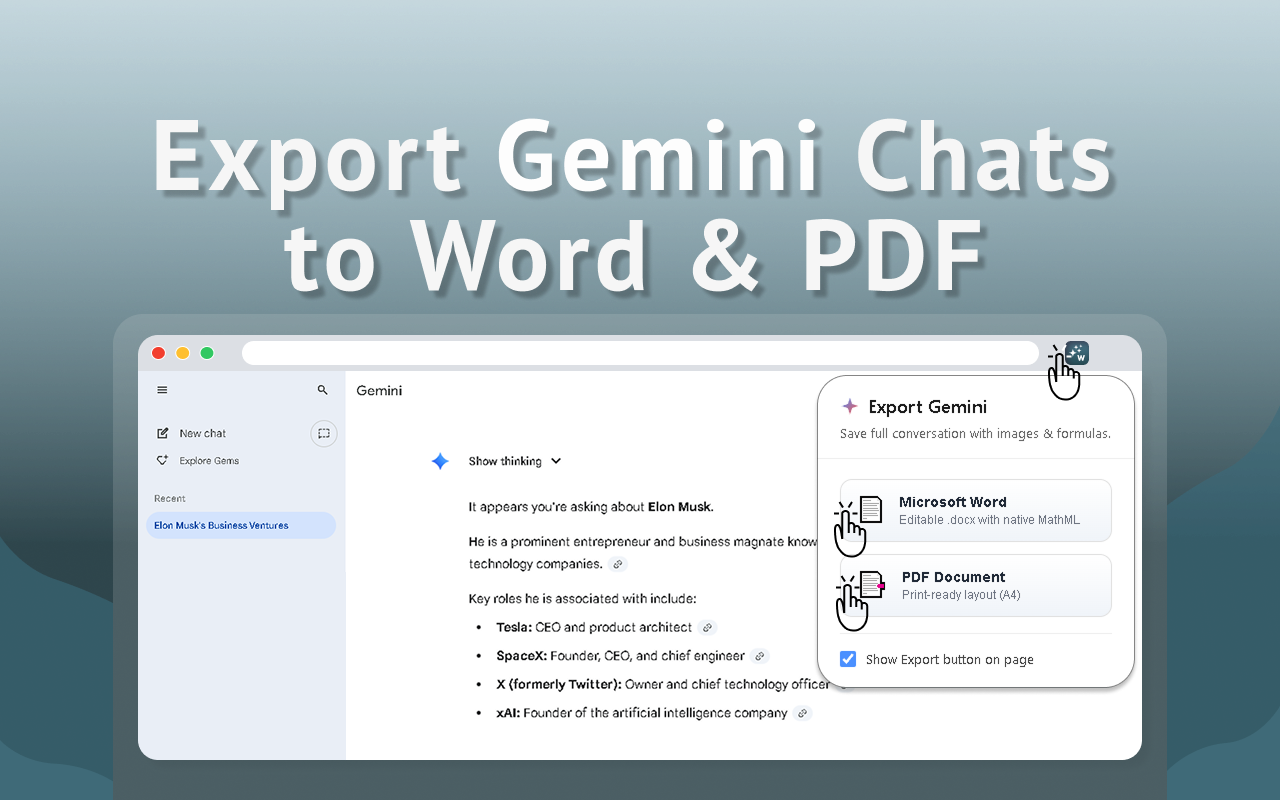Click the Word document icon in popup
Screen dimensions: 1280x800
(x=871, y=510)
